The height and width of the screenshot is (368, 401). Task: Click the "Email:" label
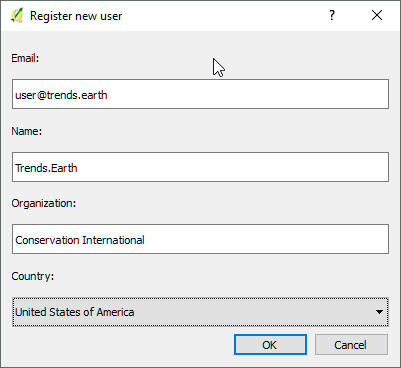click(x=25, y=58)
